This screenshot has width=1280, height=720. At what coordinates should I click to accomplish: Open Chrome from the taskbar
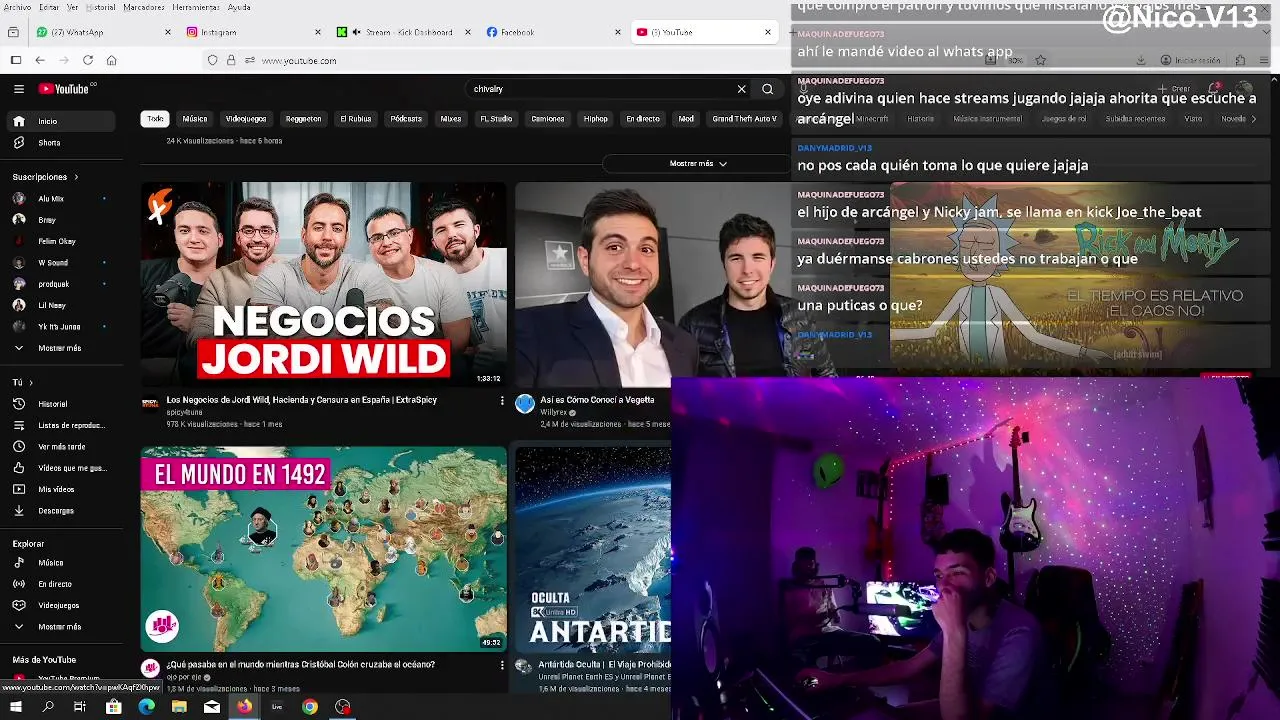point(310,707)
